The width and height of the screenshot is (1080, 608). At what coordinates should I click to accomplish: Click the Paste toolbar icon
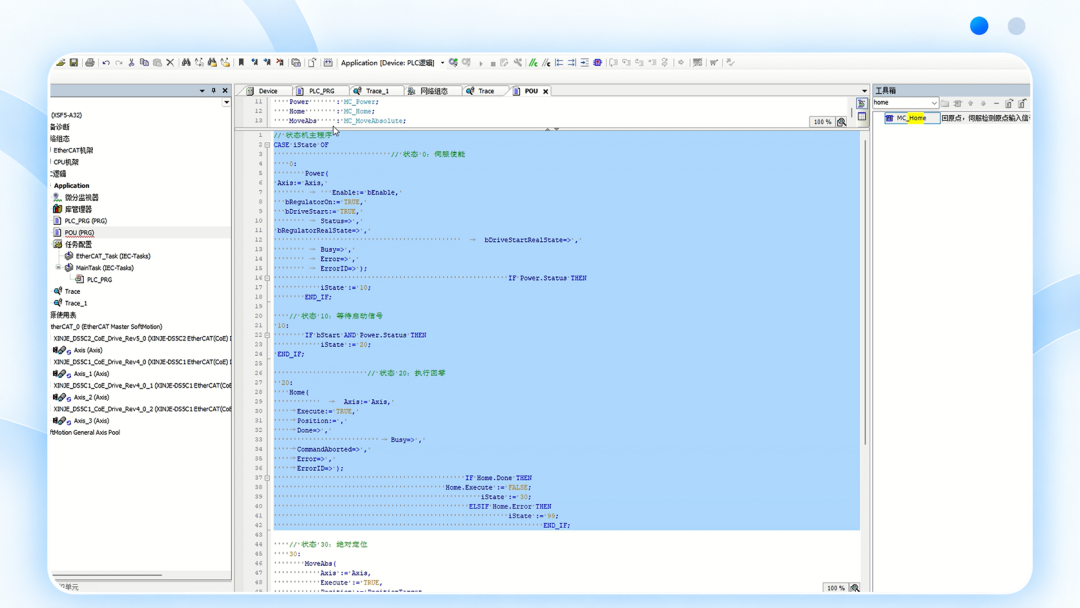click(x=157, y=63)
